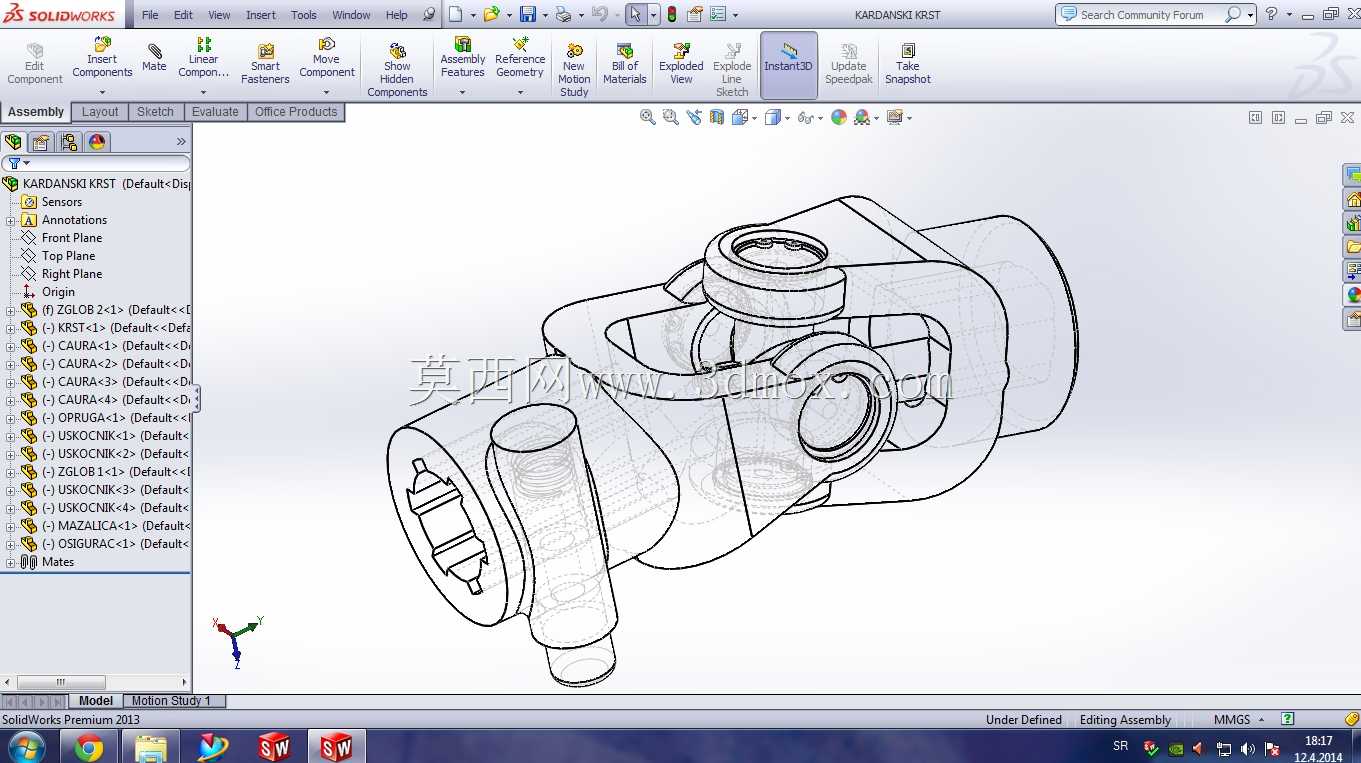Click the Print icon
The height and width of the screenshot is (763, 1361).
[563, 14]
